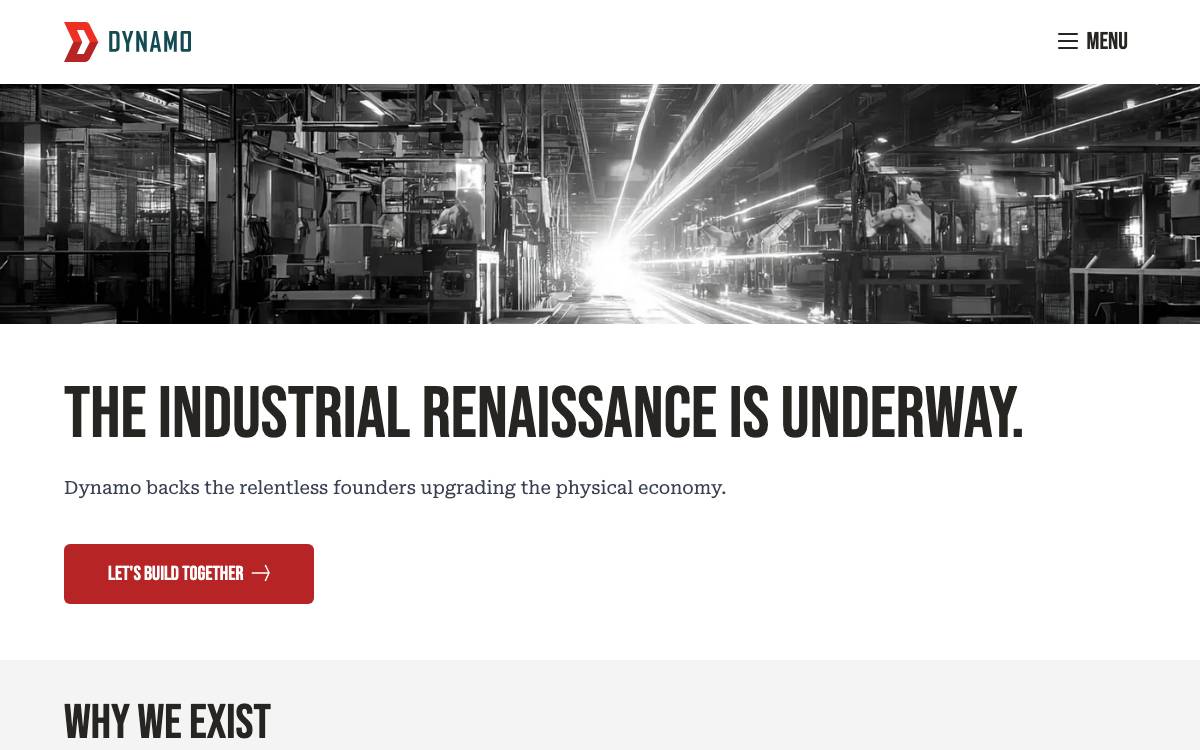The height and width of the screenshot is (750, 1200).
Task: Click the arrow icon in Let's Build Together
Action: [x=261, y=573]
